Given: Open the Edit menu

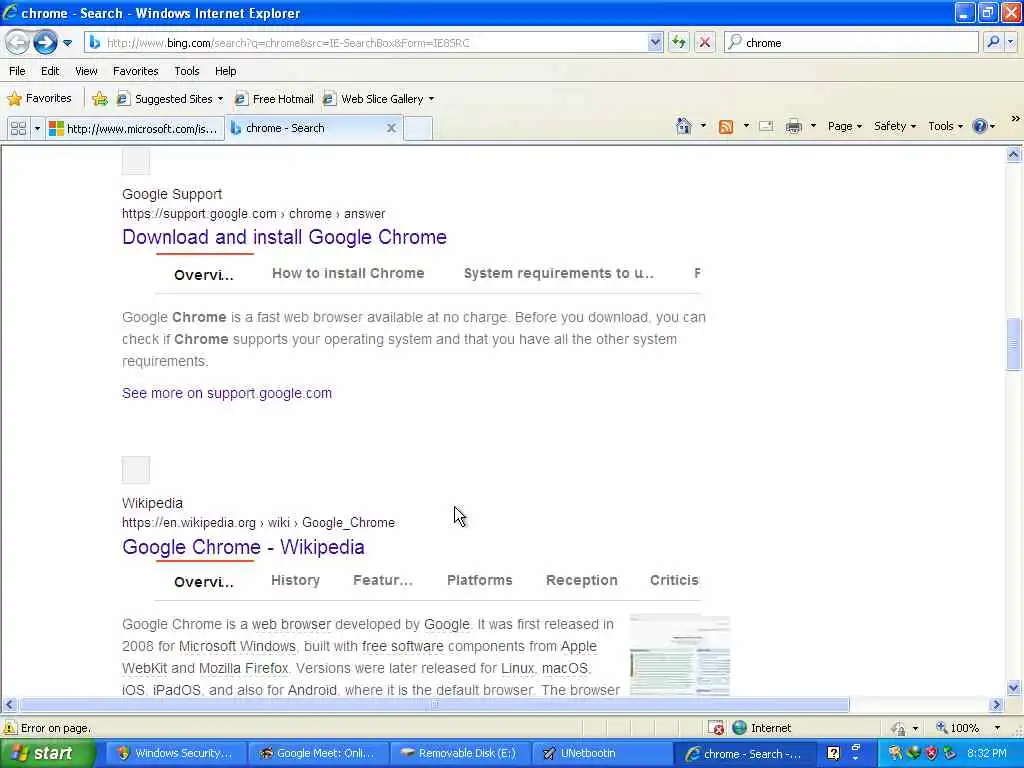Looking at the screenshot, I should click(50, 71).
